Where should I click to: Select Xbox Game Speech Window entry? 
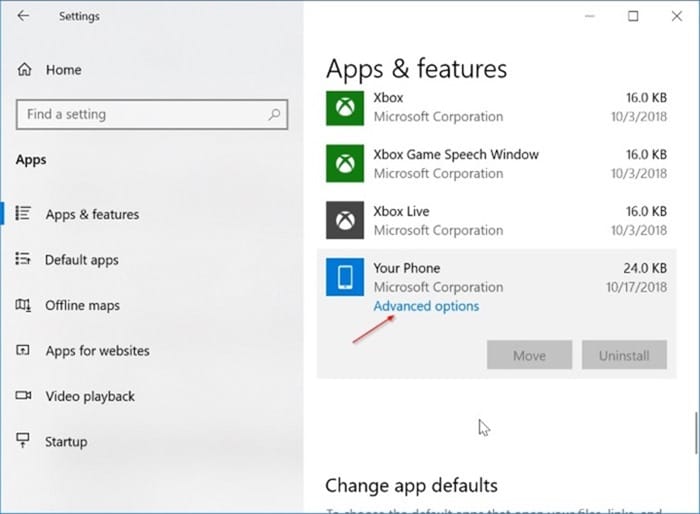click(496, 163)
